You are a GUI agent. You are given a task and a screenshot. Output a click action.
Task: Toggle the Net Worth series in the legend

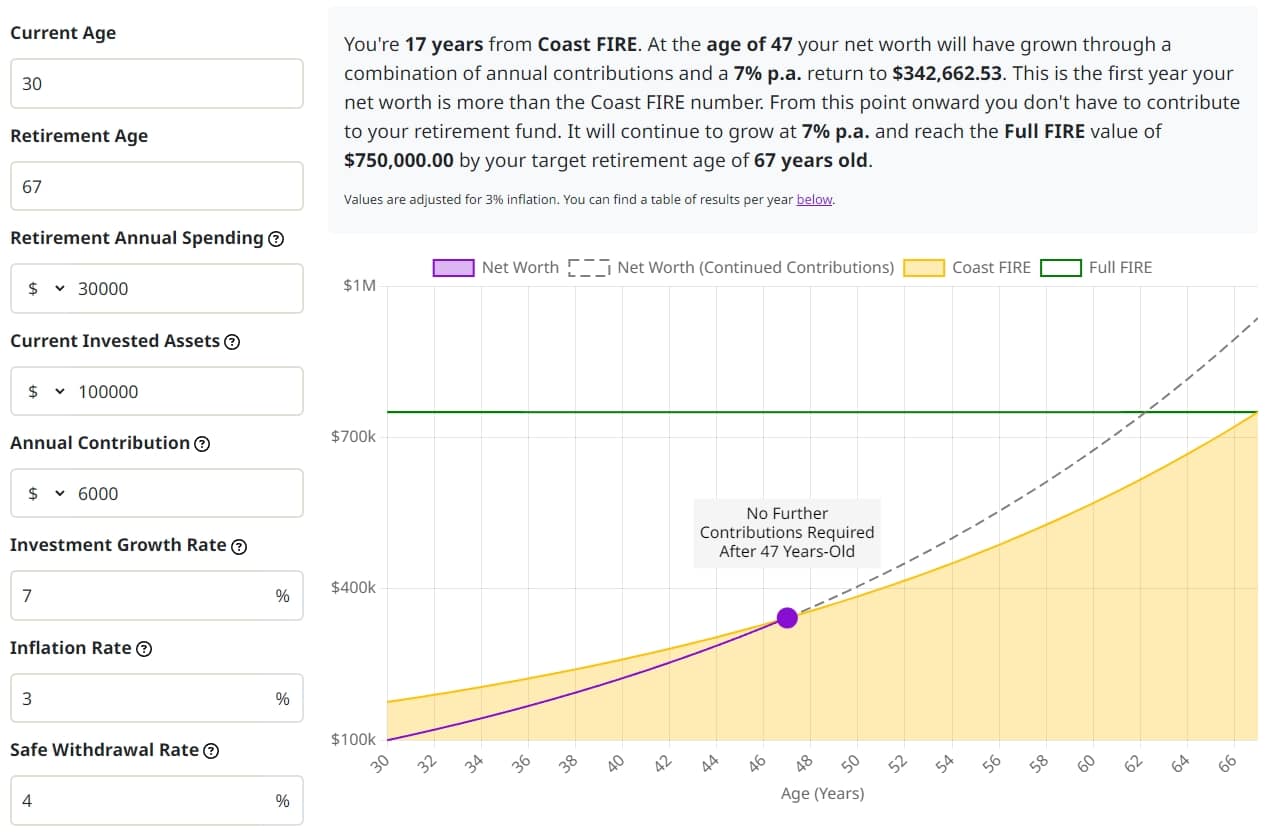click(454, 267)
